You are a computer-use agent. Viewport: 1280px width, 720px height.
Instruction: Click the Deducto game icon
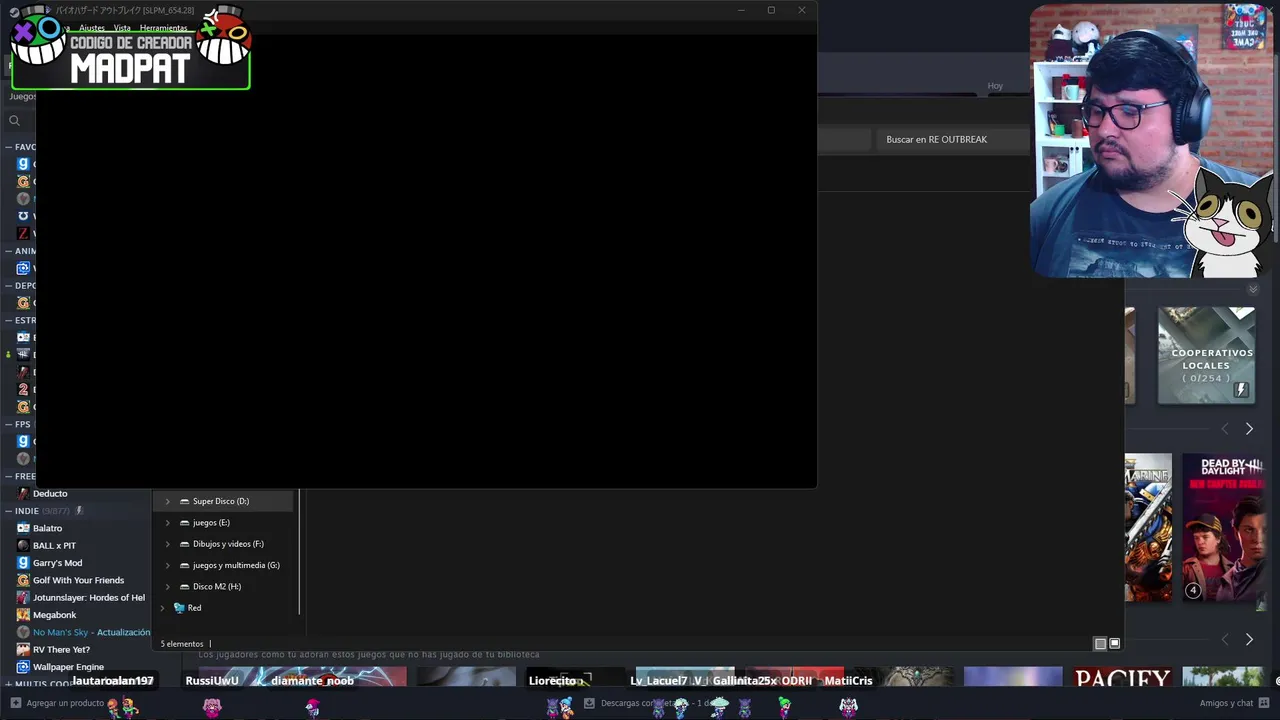pyautogui.click(x=23, y=493)
